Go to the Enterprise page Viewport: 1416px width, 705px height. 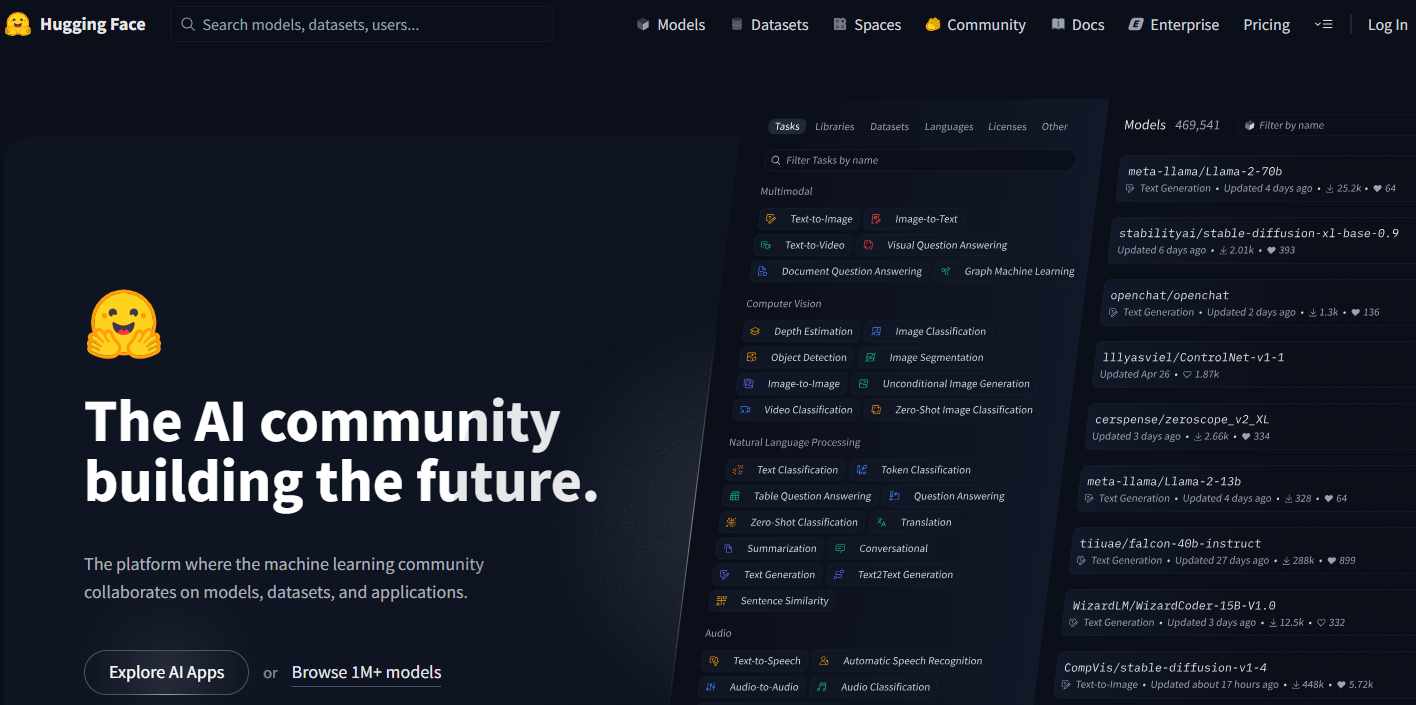pos(1174,25)
